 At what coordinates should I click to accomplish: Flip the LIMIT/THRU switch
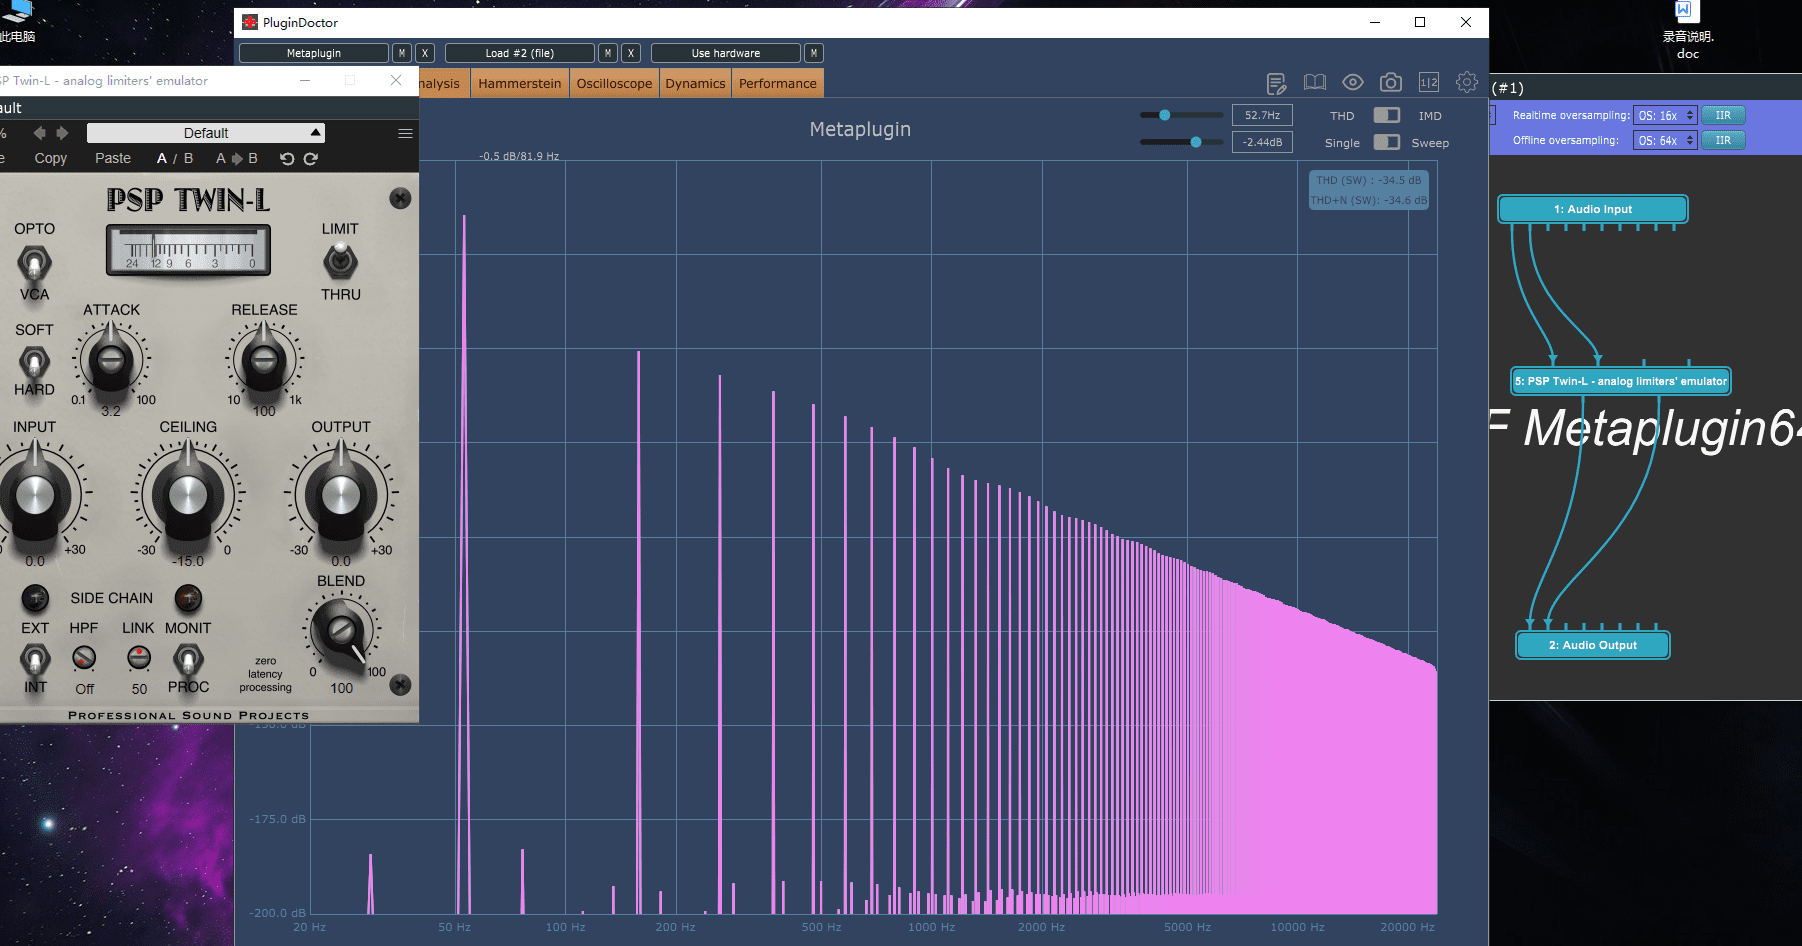[340, 261]
